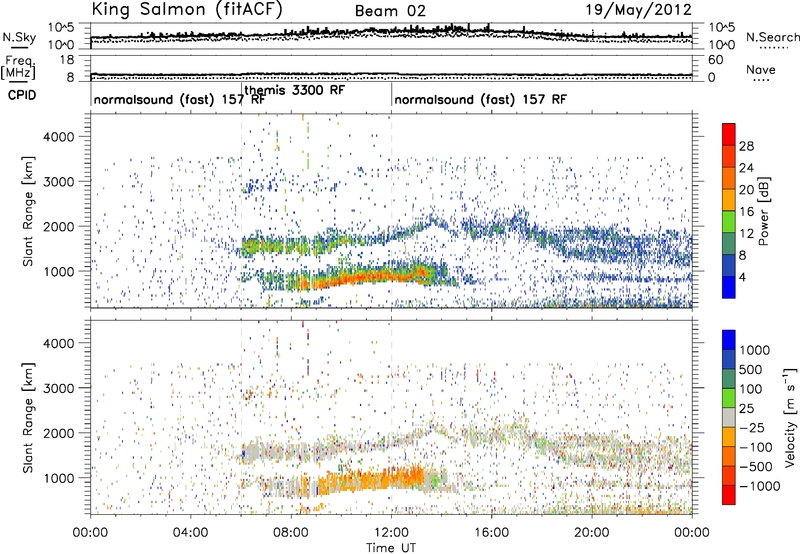Click the first 'normalsound (fast) 157 RF' label

click(x=179, y=99)
